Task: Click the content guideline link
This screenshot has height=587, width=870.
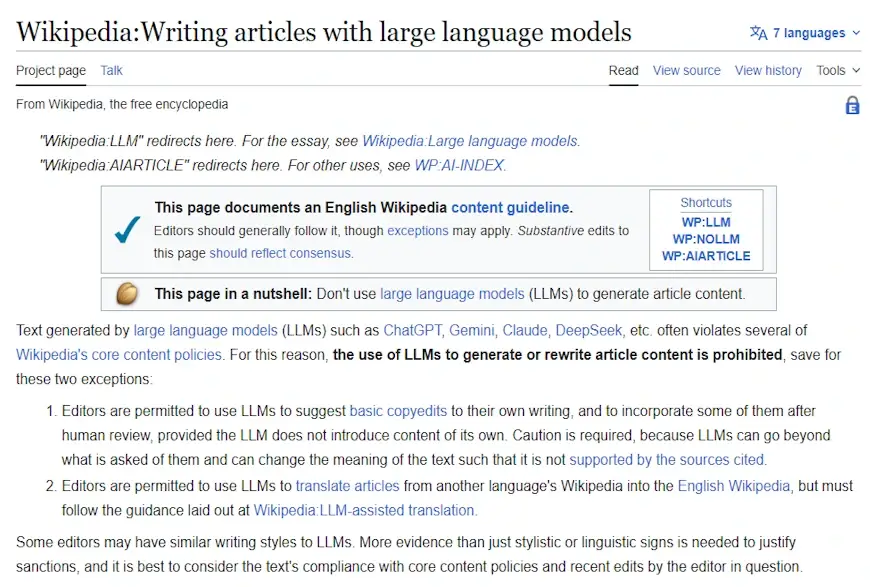Action: point(510,208)
